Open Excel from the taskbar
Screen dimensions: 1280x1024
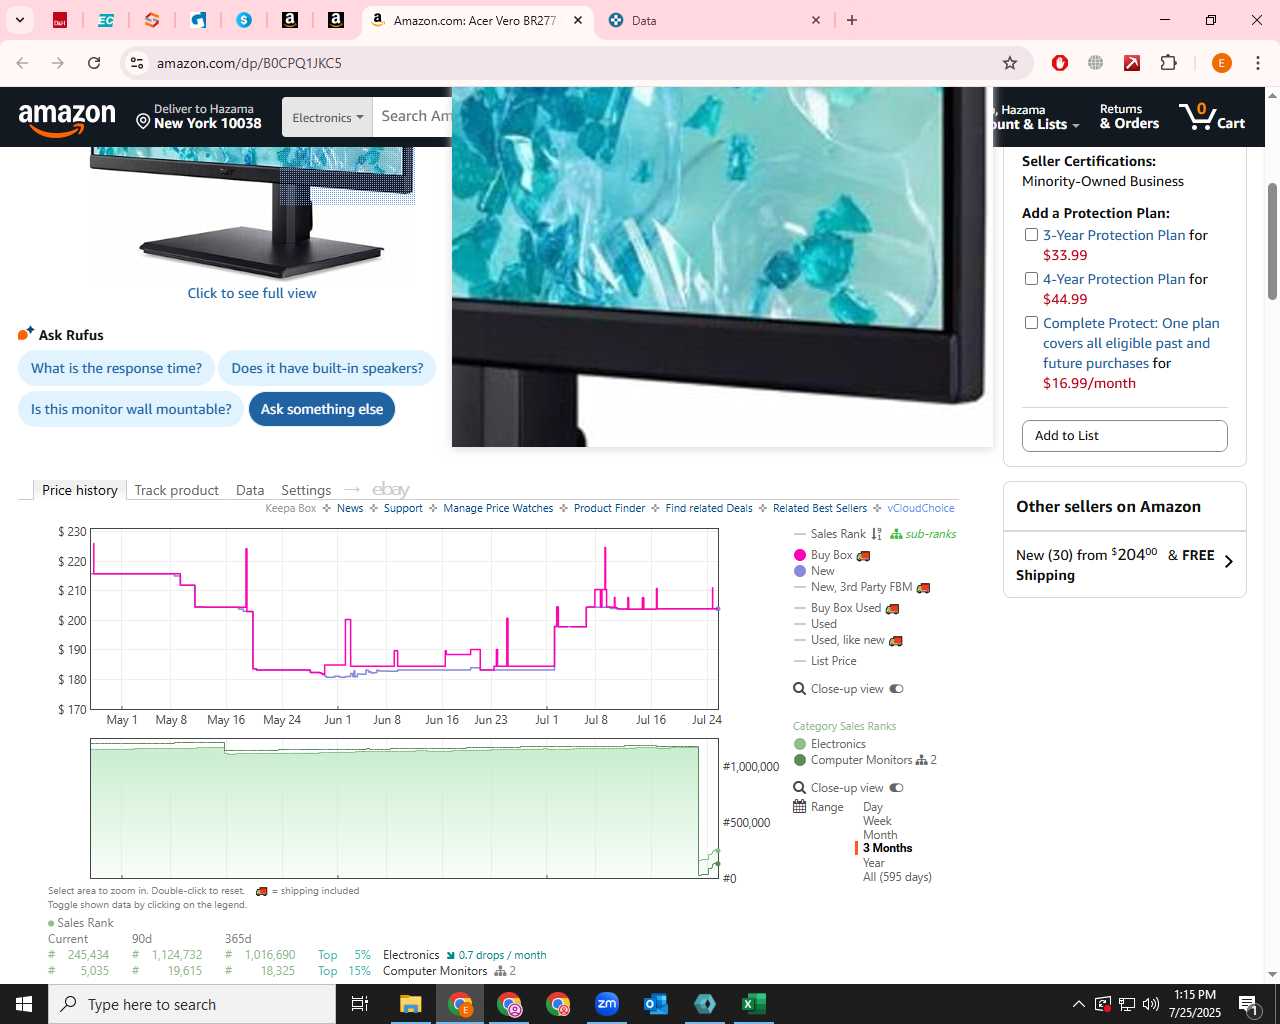[x=754, y=1004]
